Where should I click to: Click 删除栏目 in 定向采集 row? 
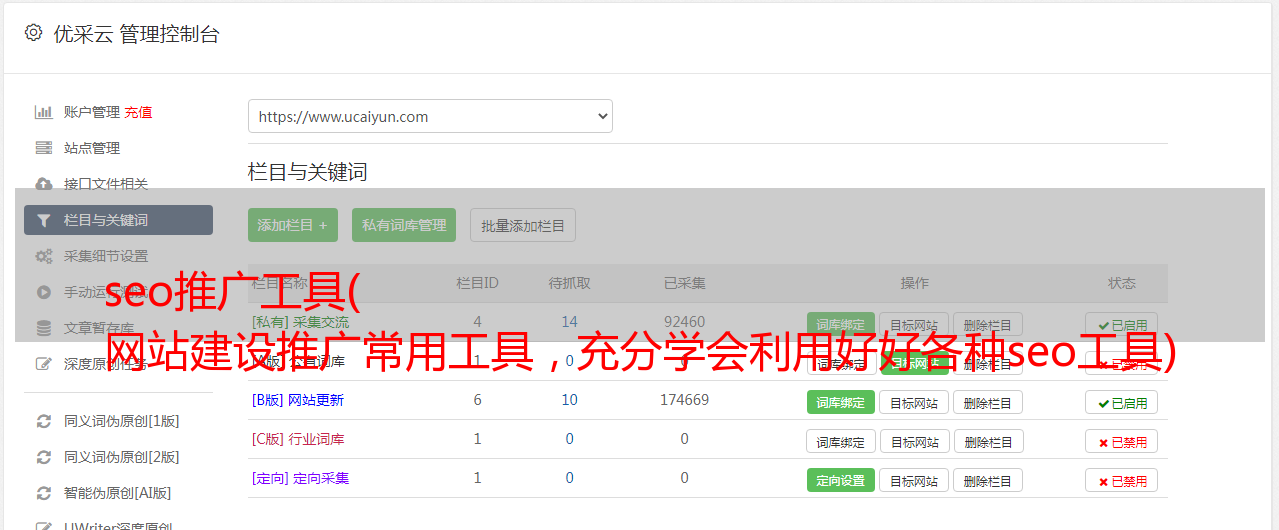[x=987, y=480]
